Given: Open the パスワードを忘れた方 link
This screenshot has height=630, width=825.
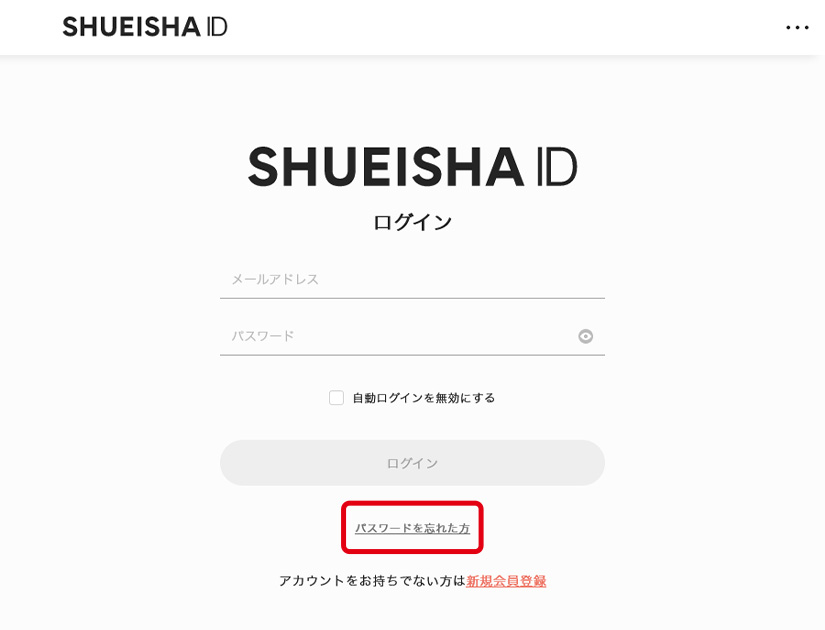Looking at the screenshot, I should point(412,528).
